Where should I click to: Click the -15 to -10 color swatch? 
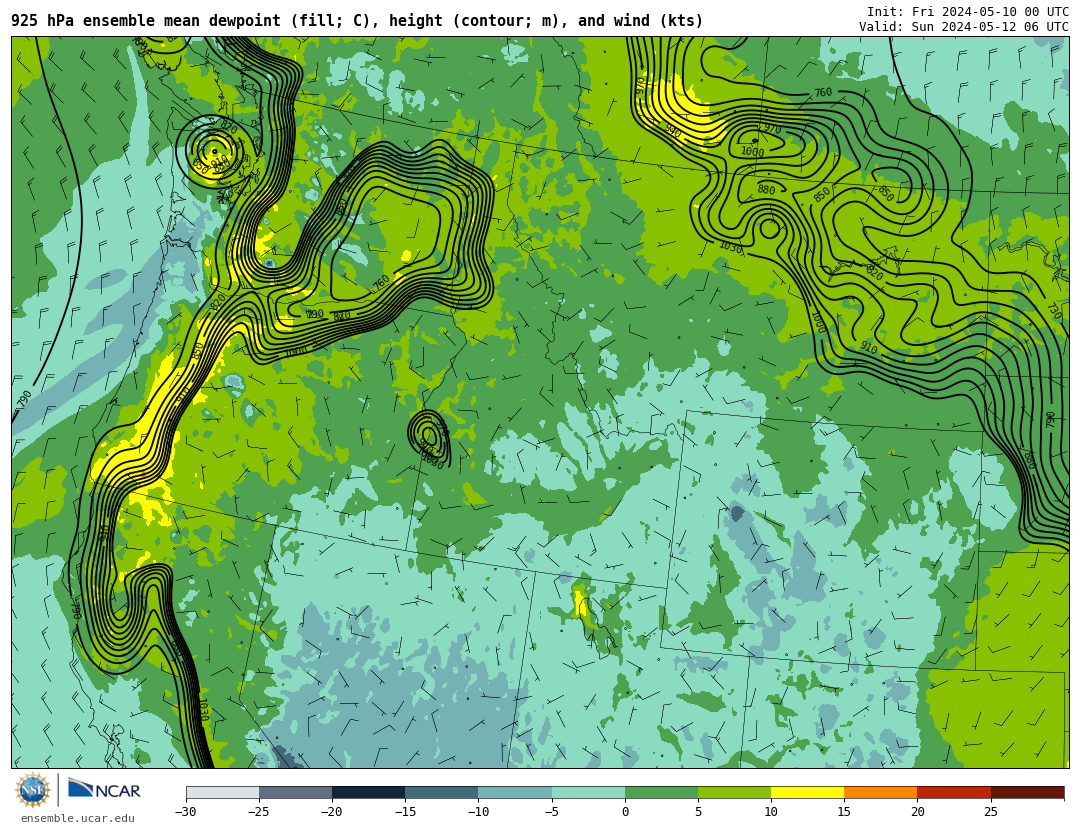click(x=442, y=792)
